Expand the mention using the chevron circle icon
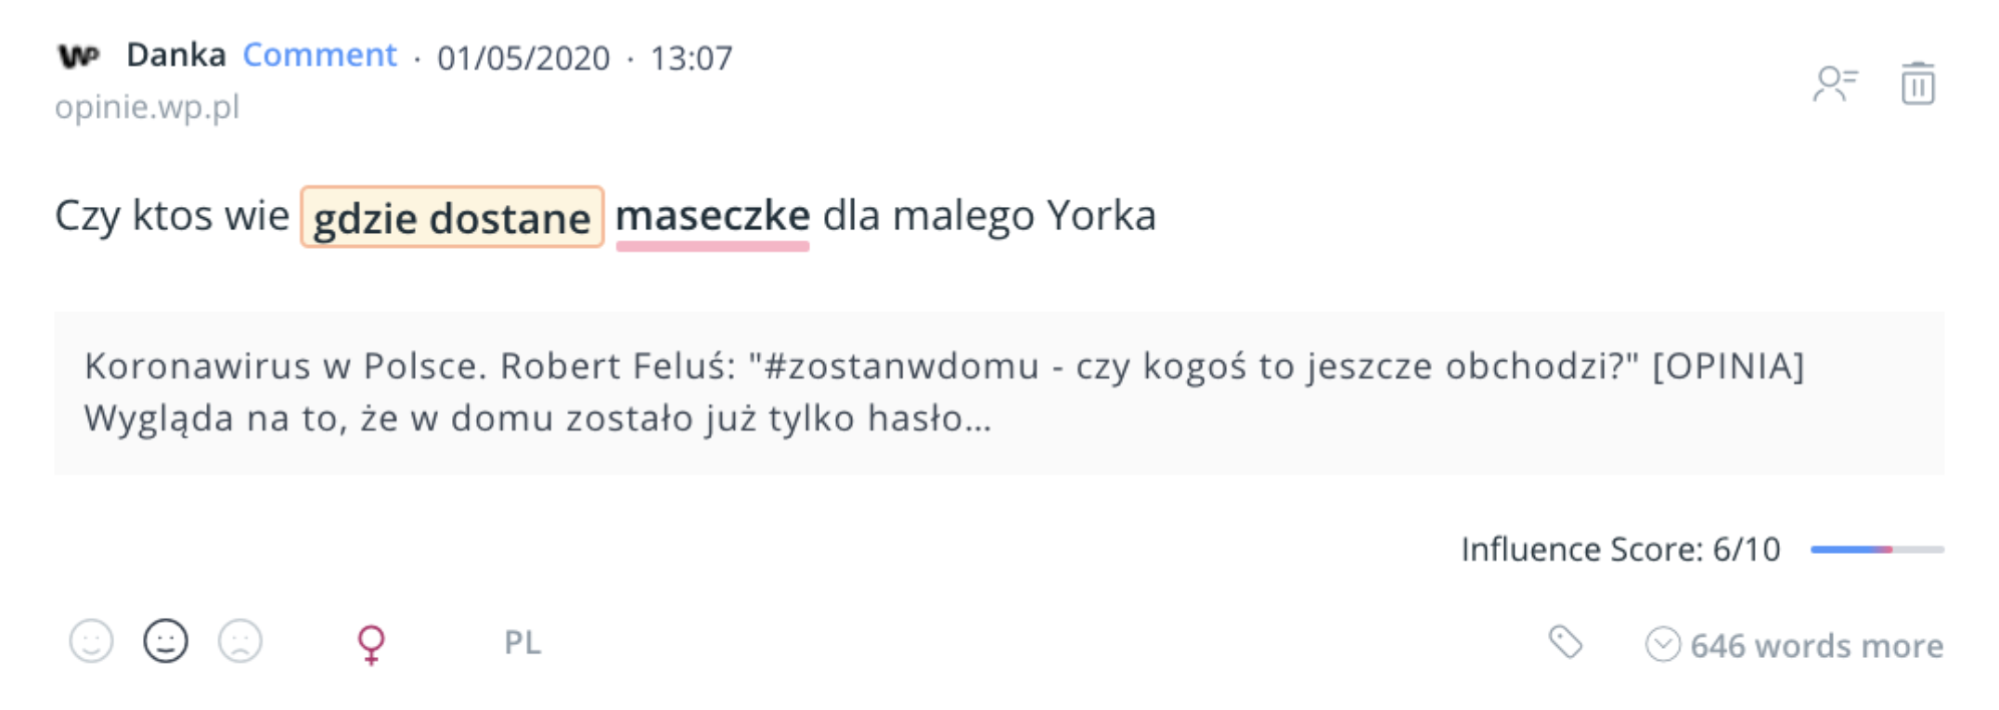This screenshot has width=1999, height=710. [x=1662, y=645]
